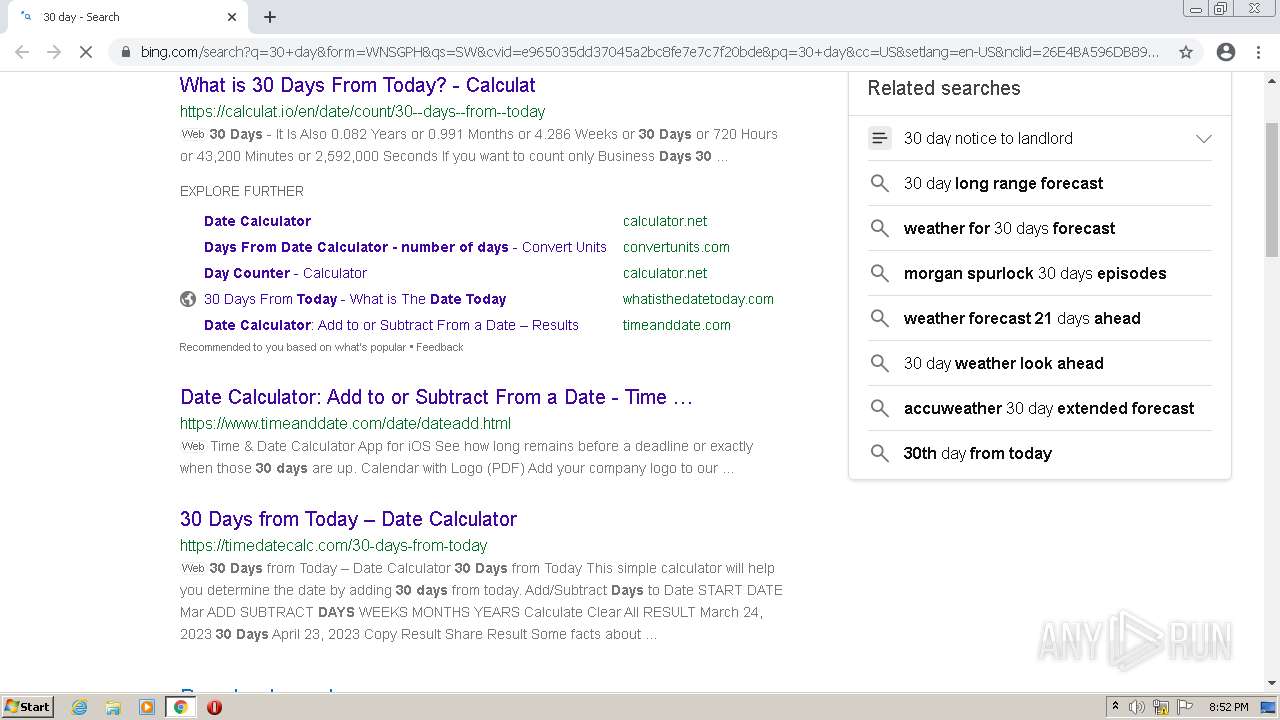Click magnifier icon for forecast 21 days
This screenshot has width=1280, height=720.
click(x=879, y=318)
